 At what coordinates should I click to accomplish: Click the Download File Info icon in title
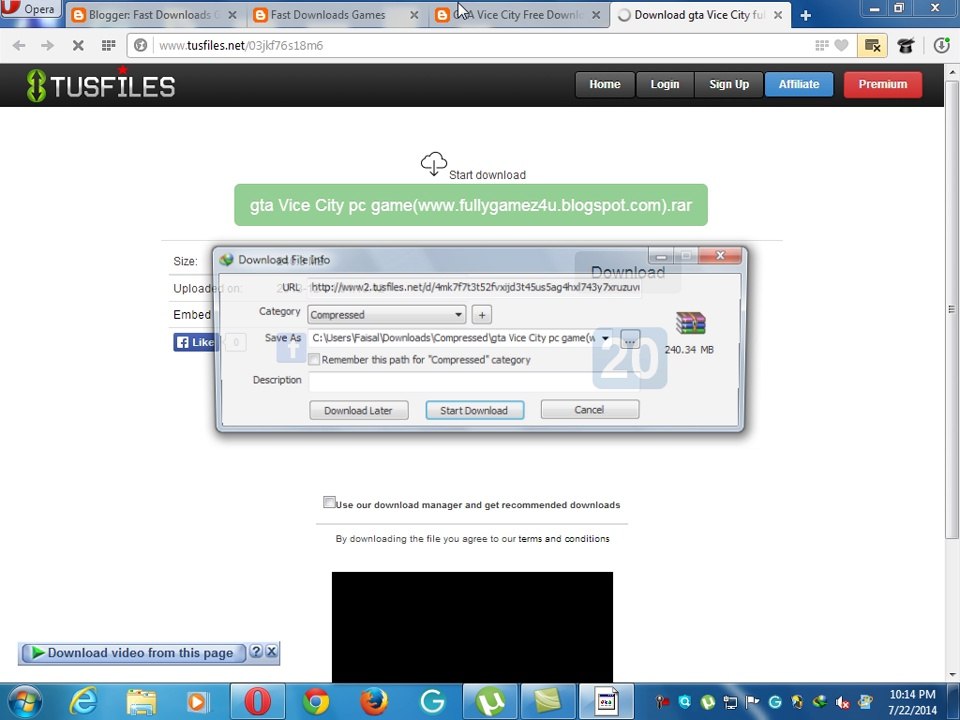pos(227,260)
